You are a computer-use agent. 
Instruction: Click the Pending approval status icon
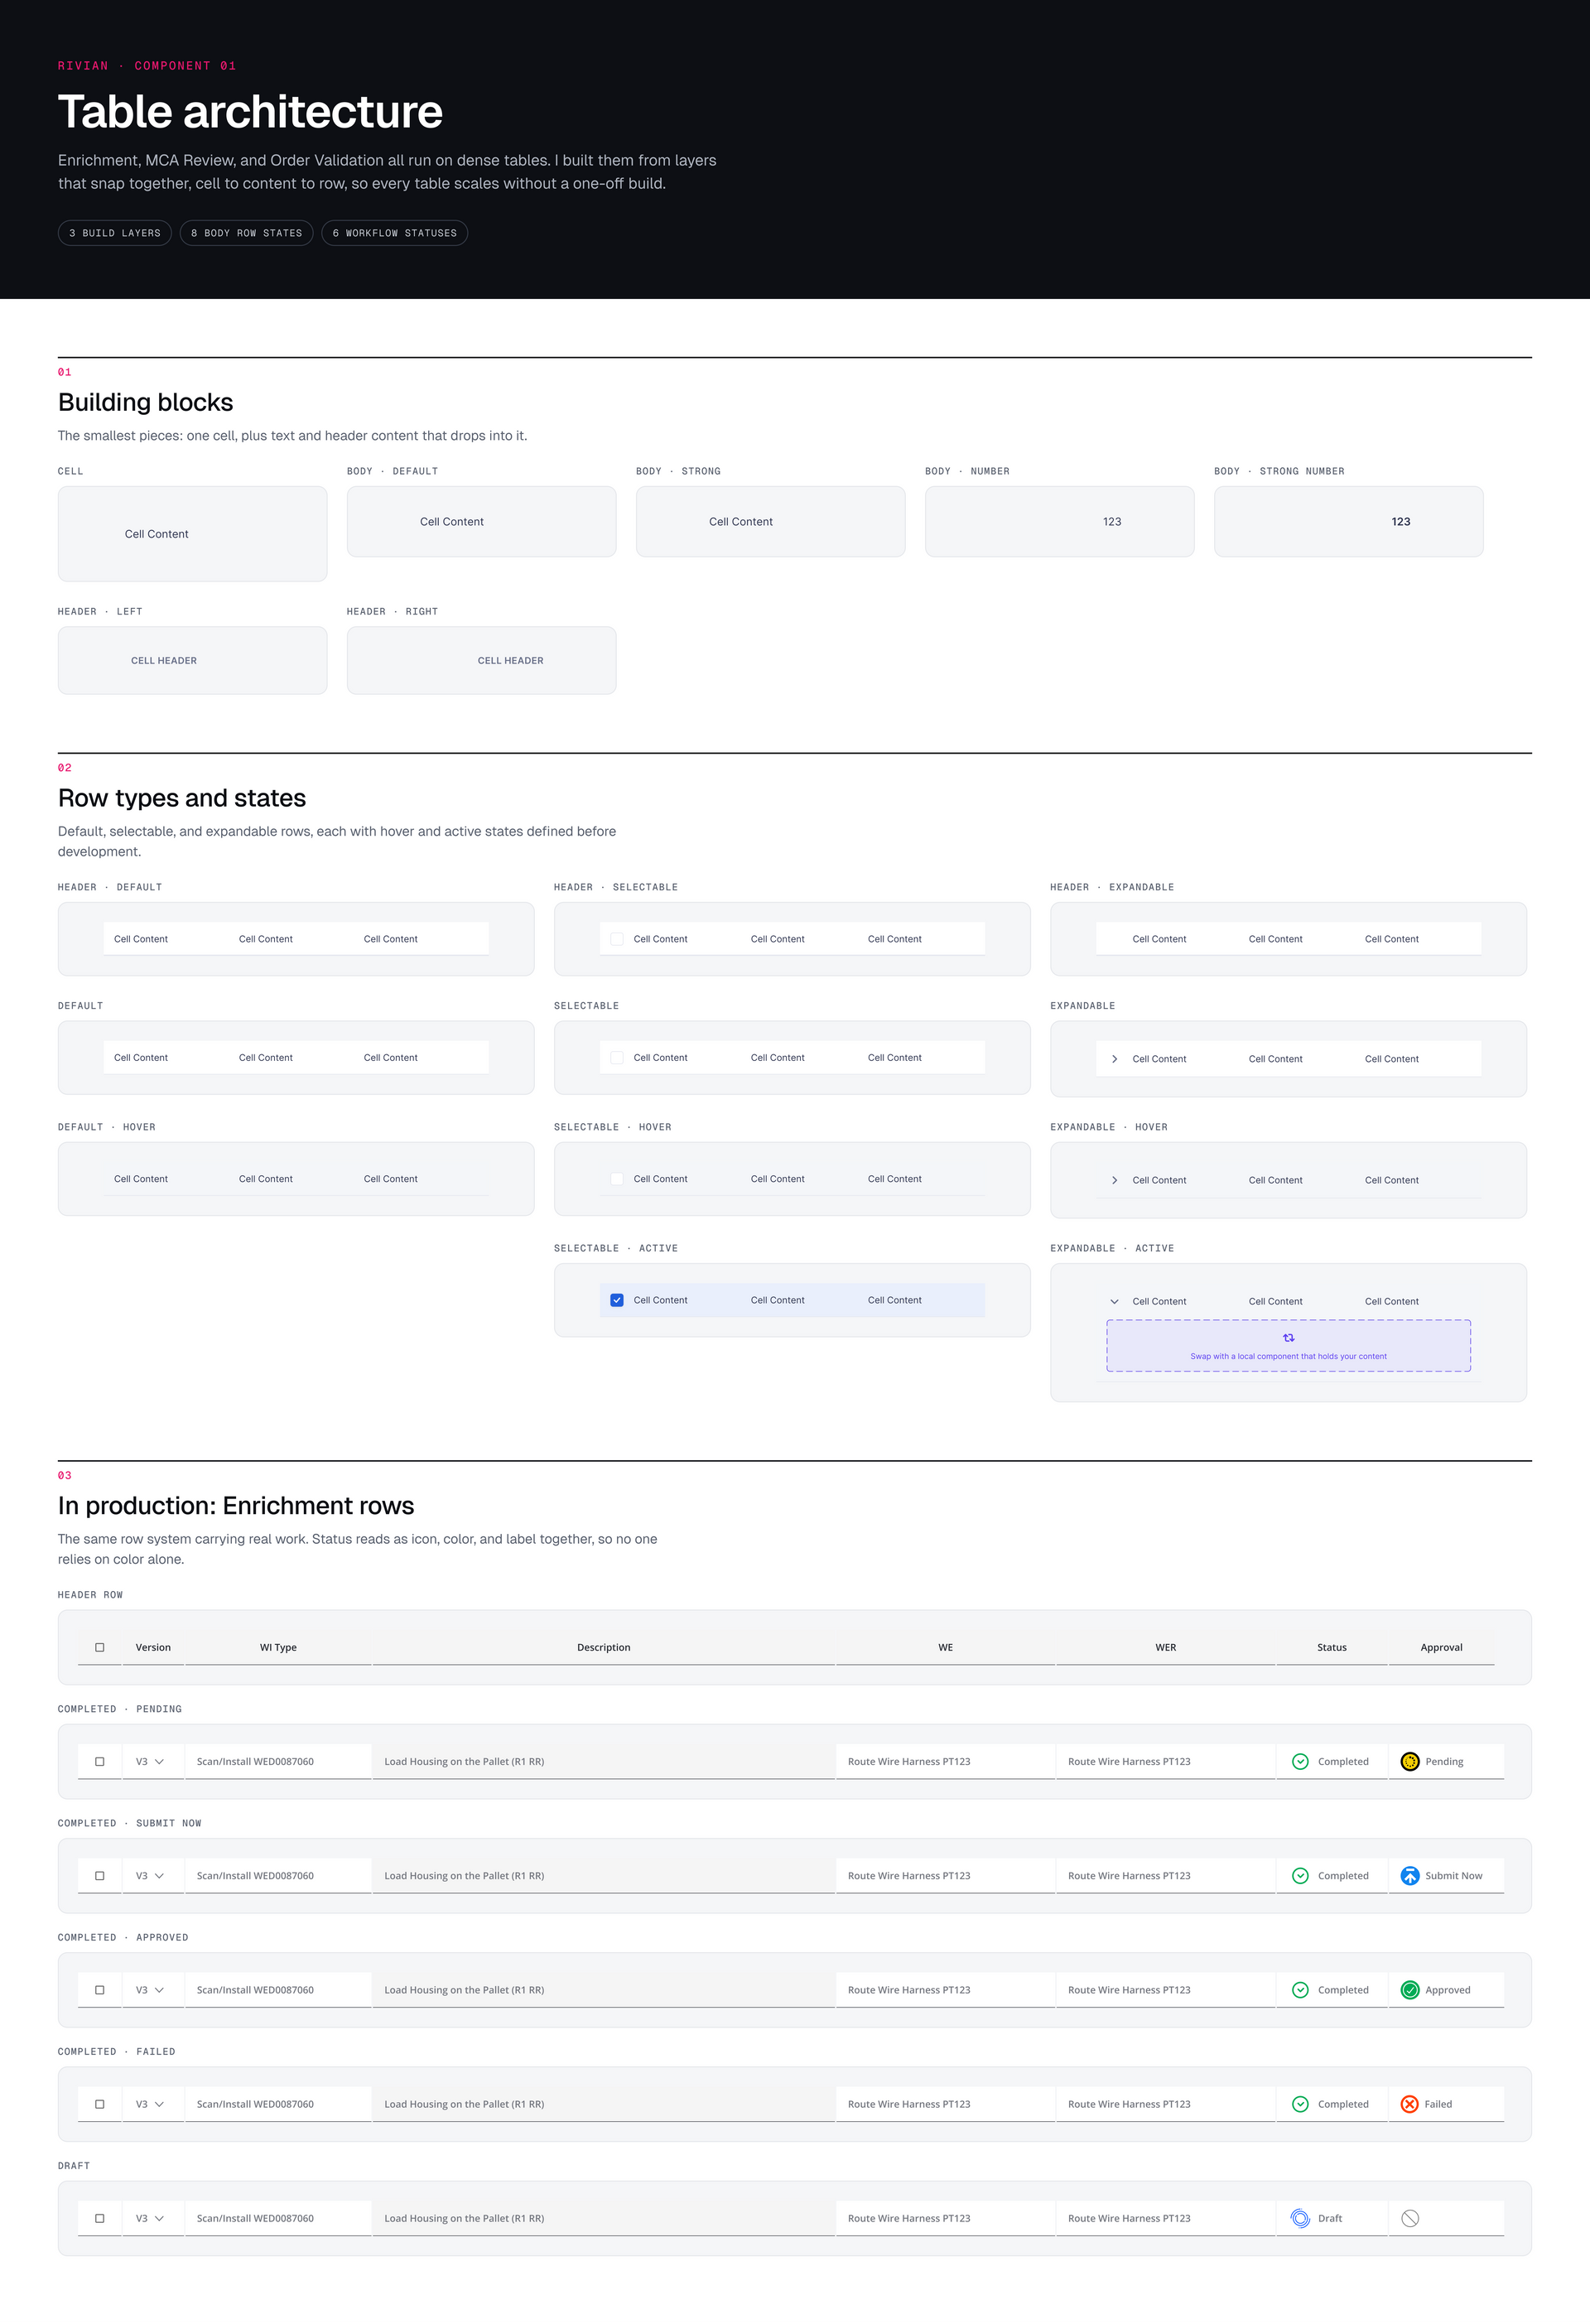coord(1410,1761)
